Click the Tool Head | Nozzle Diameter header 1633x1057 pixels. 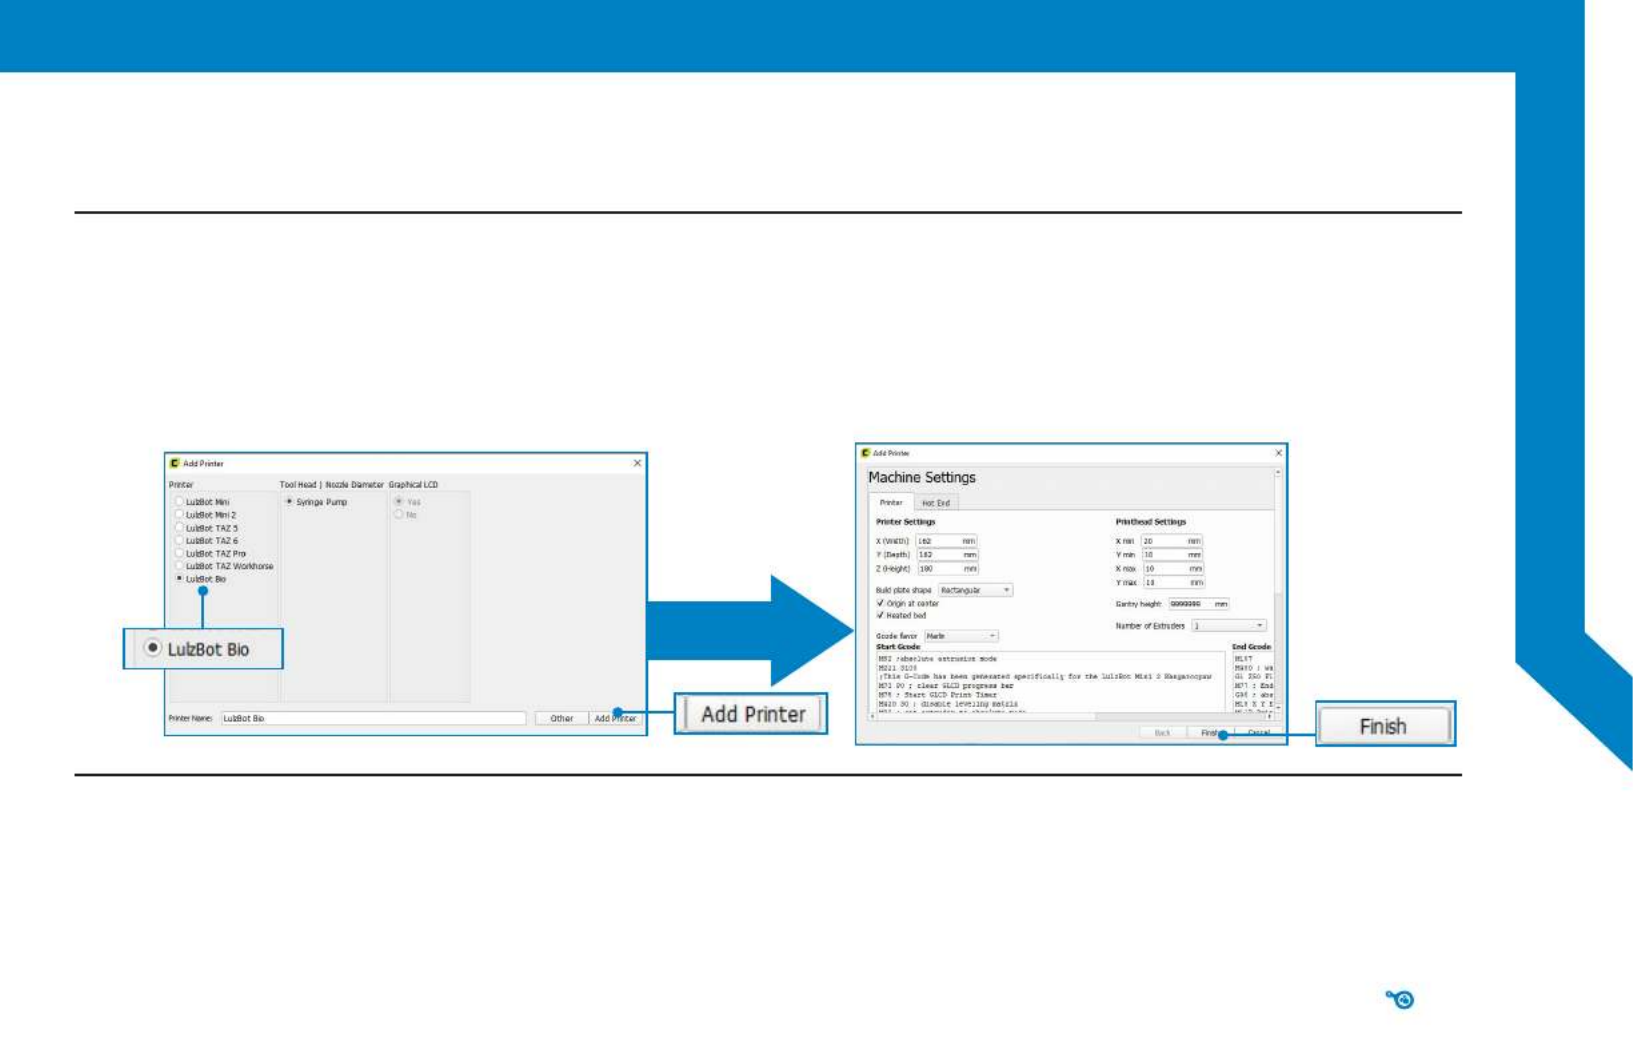pos(331,485)
